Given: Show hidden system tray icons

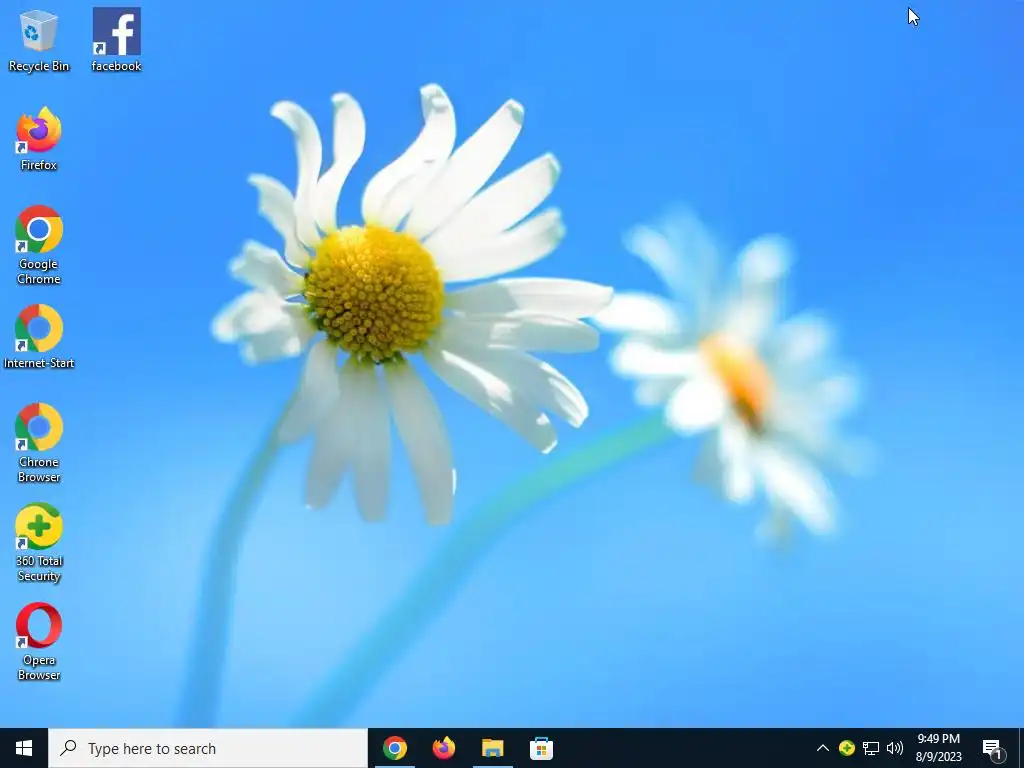Looking at the screenshot, I should click(822, 748).
